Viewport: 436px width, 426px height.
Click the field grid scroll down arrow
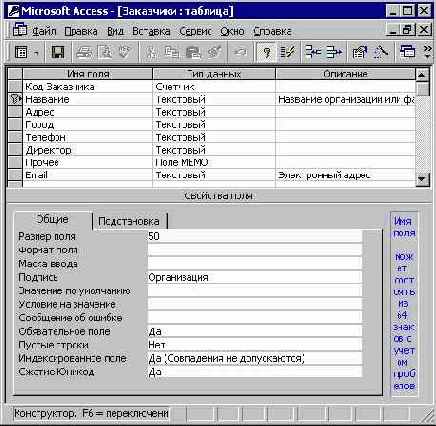pyautogui.click(x=422, y=179)
